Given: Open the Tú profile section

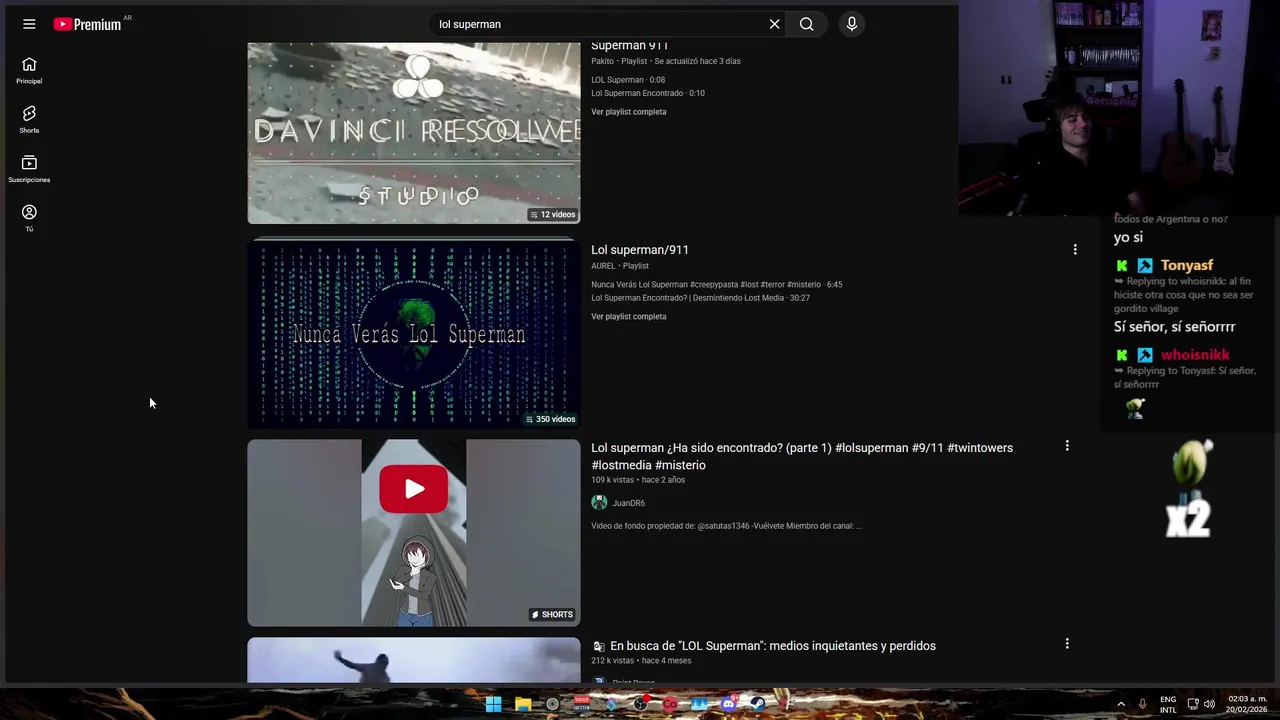Looking at the screenshot, I should tap(29, 218).
